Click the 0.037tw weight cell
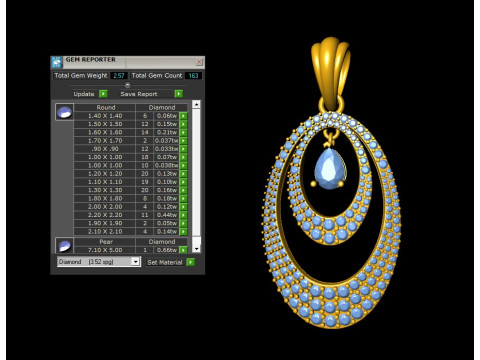 (x=167, y=141)
